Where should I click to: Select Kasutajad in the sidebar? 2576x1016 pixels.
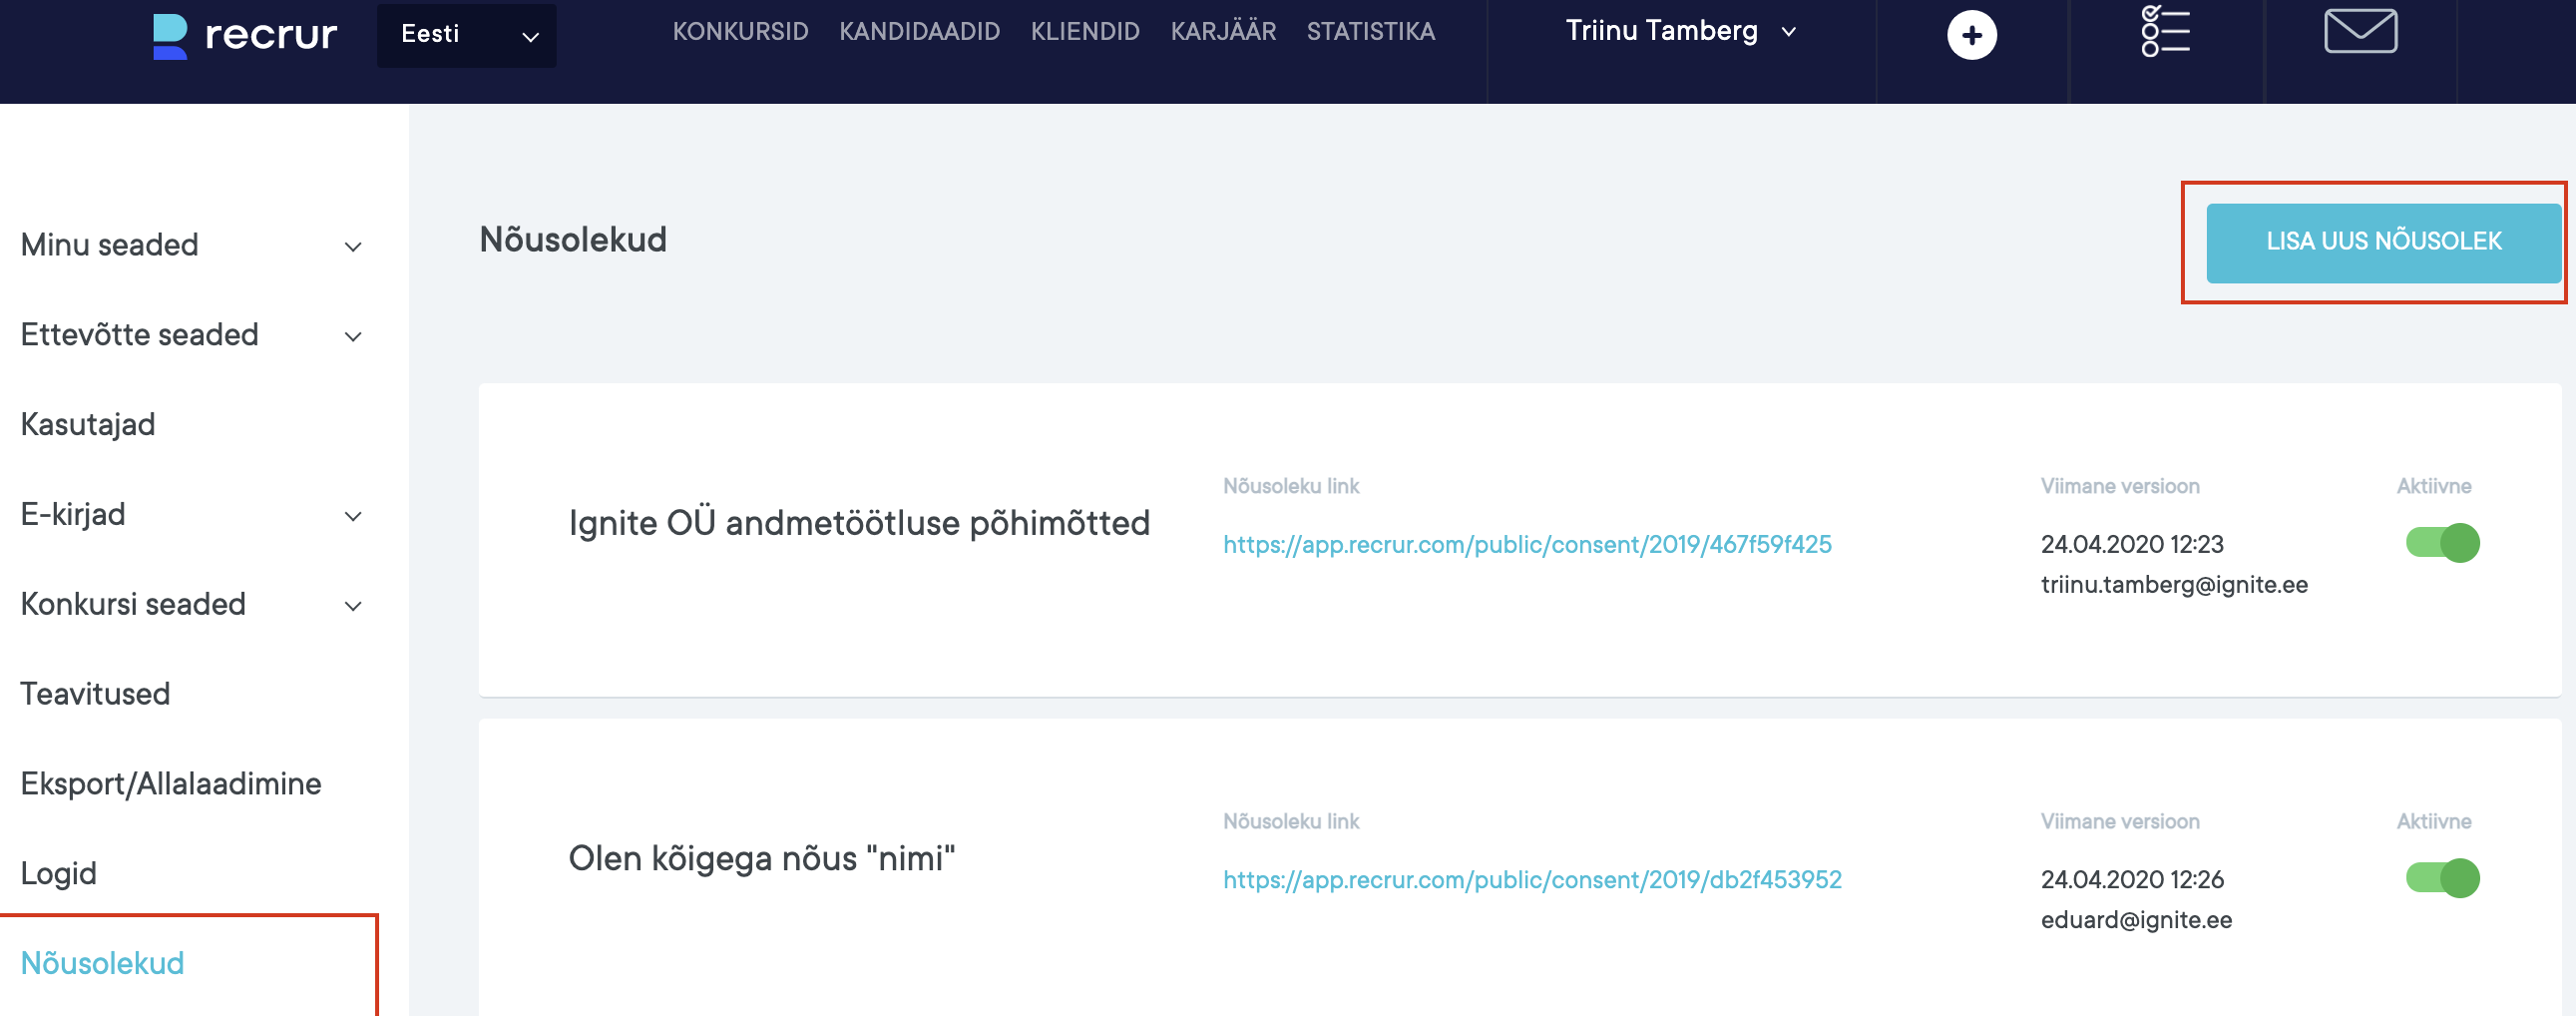point(88,425)
